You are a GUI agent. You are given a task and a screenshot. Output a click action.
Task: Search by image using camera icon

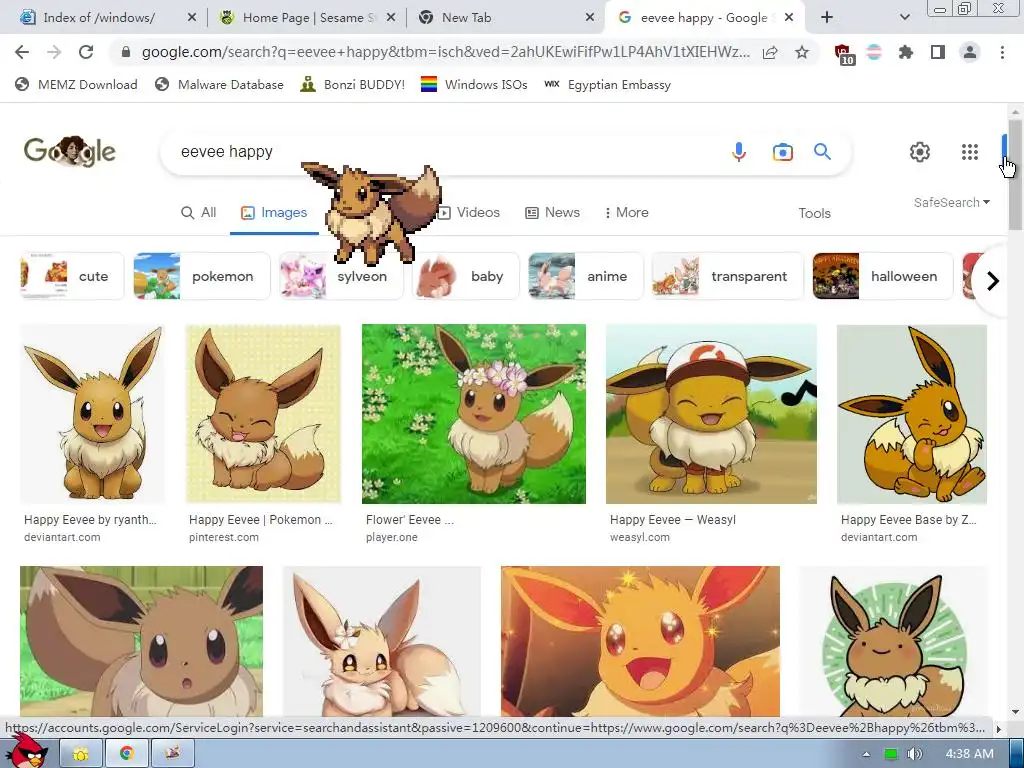click(x=782, y=152)
